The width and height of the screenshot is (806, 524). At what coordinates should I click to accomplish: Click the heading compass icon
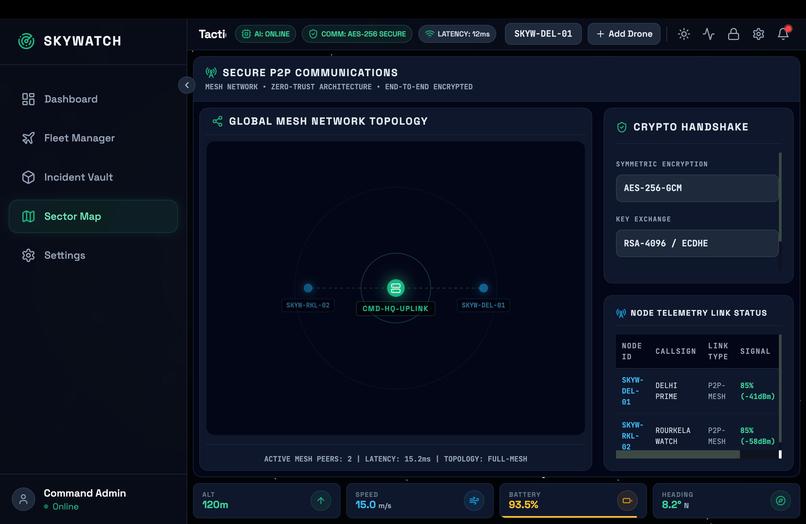(x=780, y=500)
